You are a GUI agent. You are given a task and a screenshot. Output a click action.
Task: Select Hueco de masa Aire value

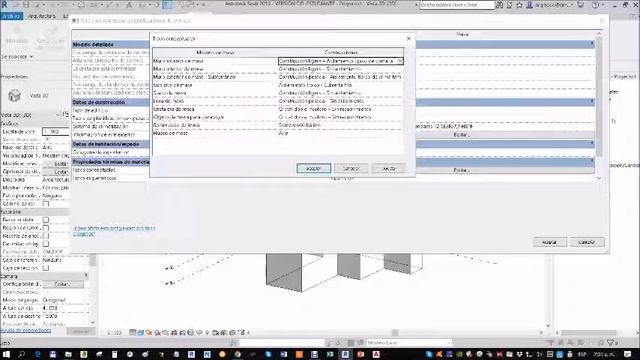click(340, 133)
